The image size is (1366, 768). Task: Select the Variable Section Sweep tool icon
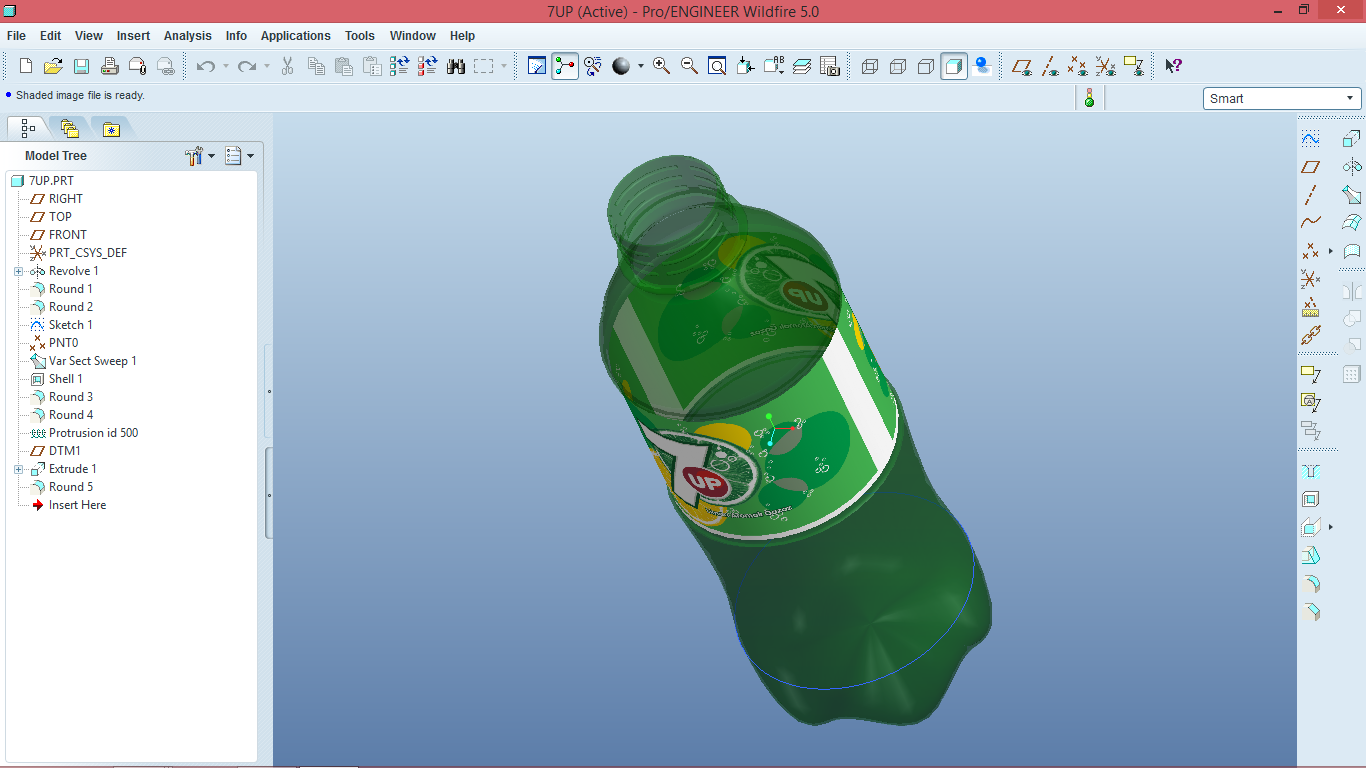[1352, 195]
